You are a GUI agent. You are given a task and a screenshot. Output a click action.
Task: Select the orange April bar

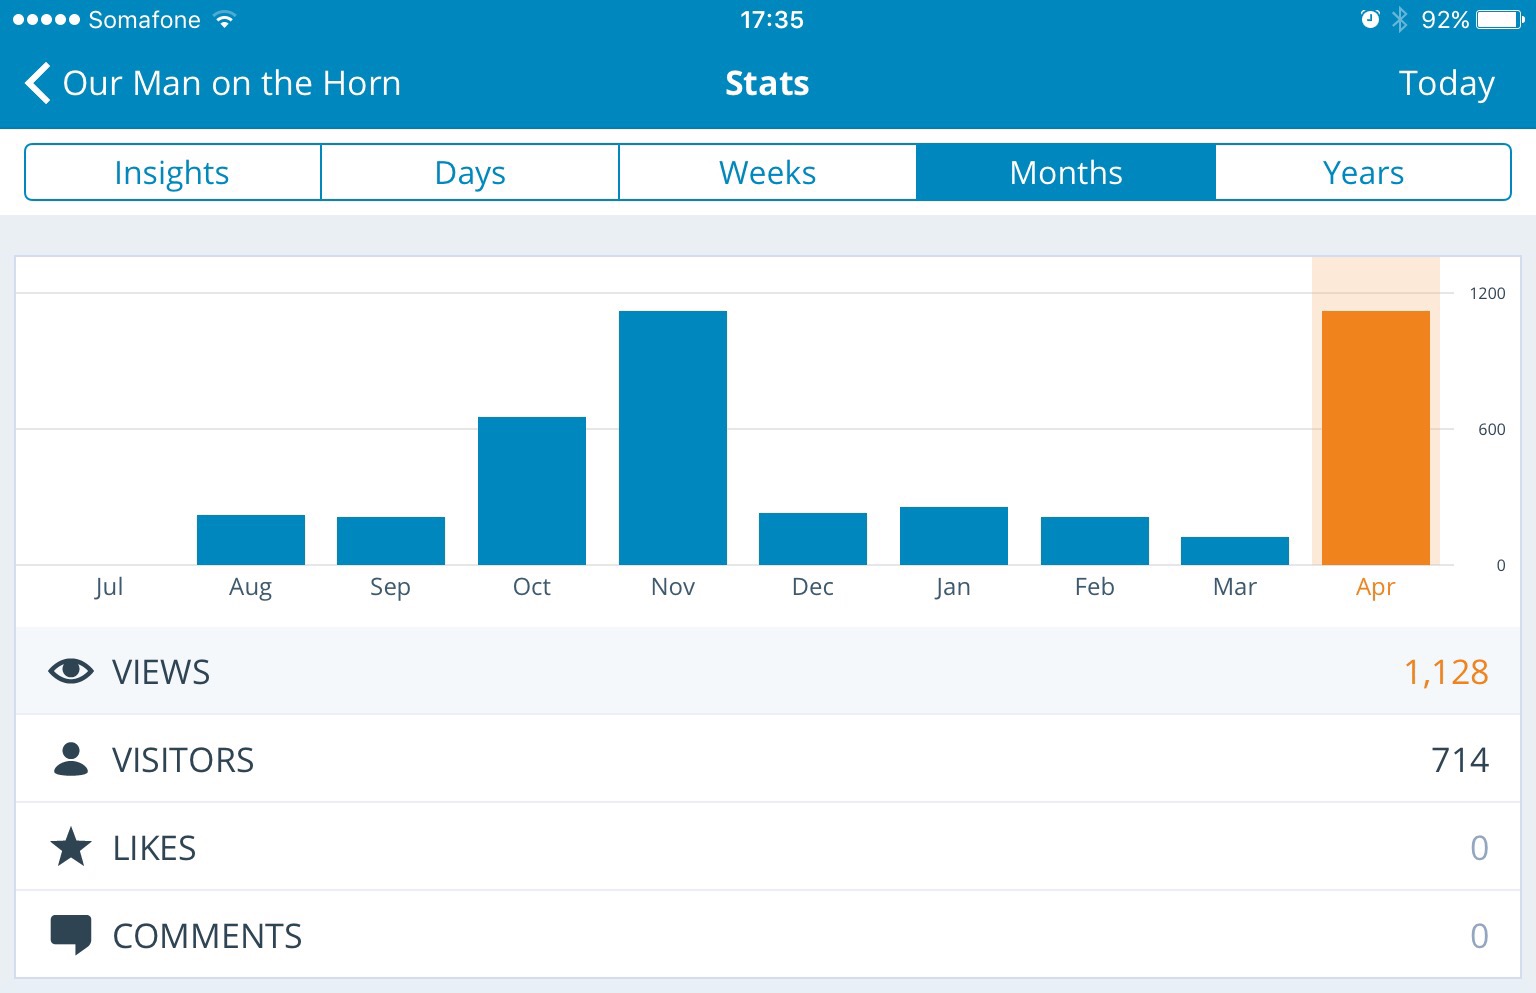[1375, 438]
